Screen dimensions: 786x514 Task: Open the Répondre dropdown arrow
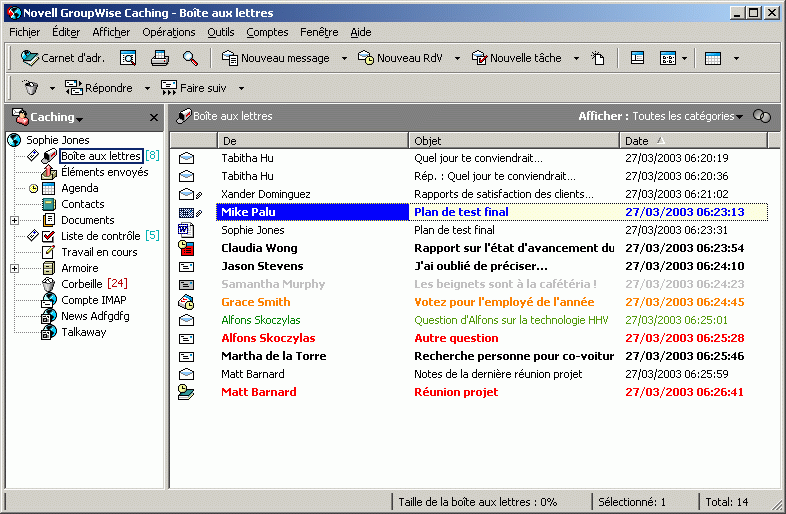[147, 89]
